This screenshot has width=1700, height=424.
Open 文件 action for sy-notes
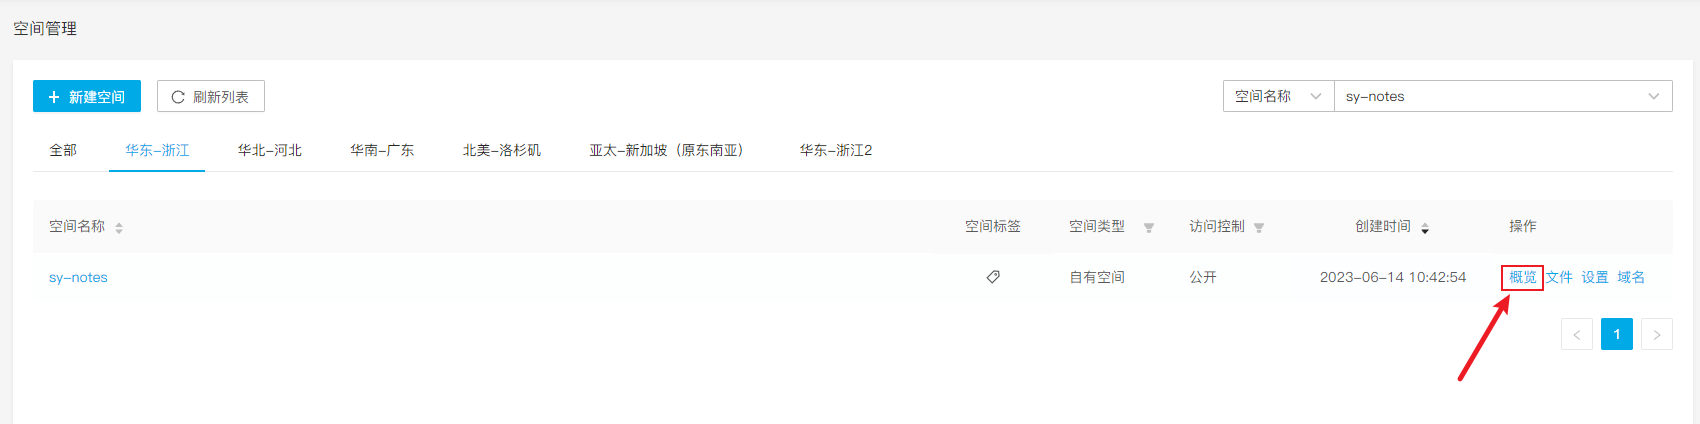(1559, 277)
